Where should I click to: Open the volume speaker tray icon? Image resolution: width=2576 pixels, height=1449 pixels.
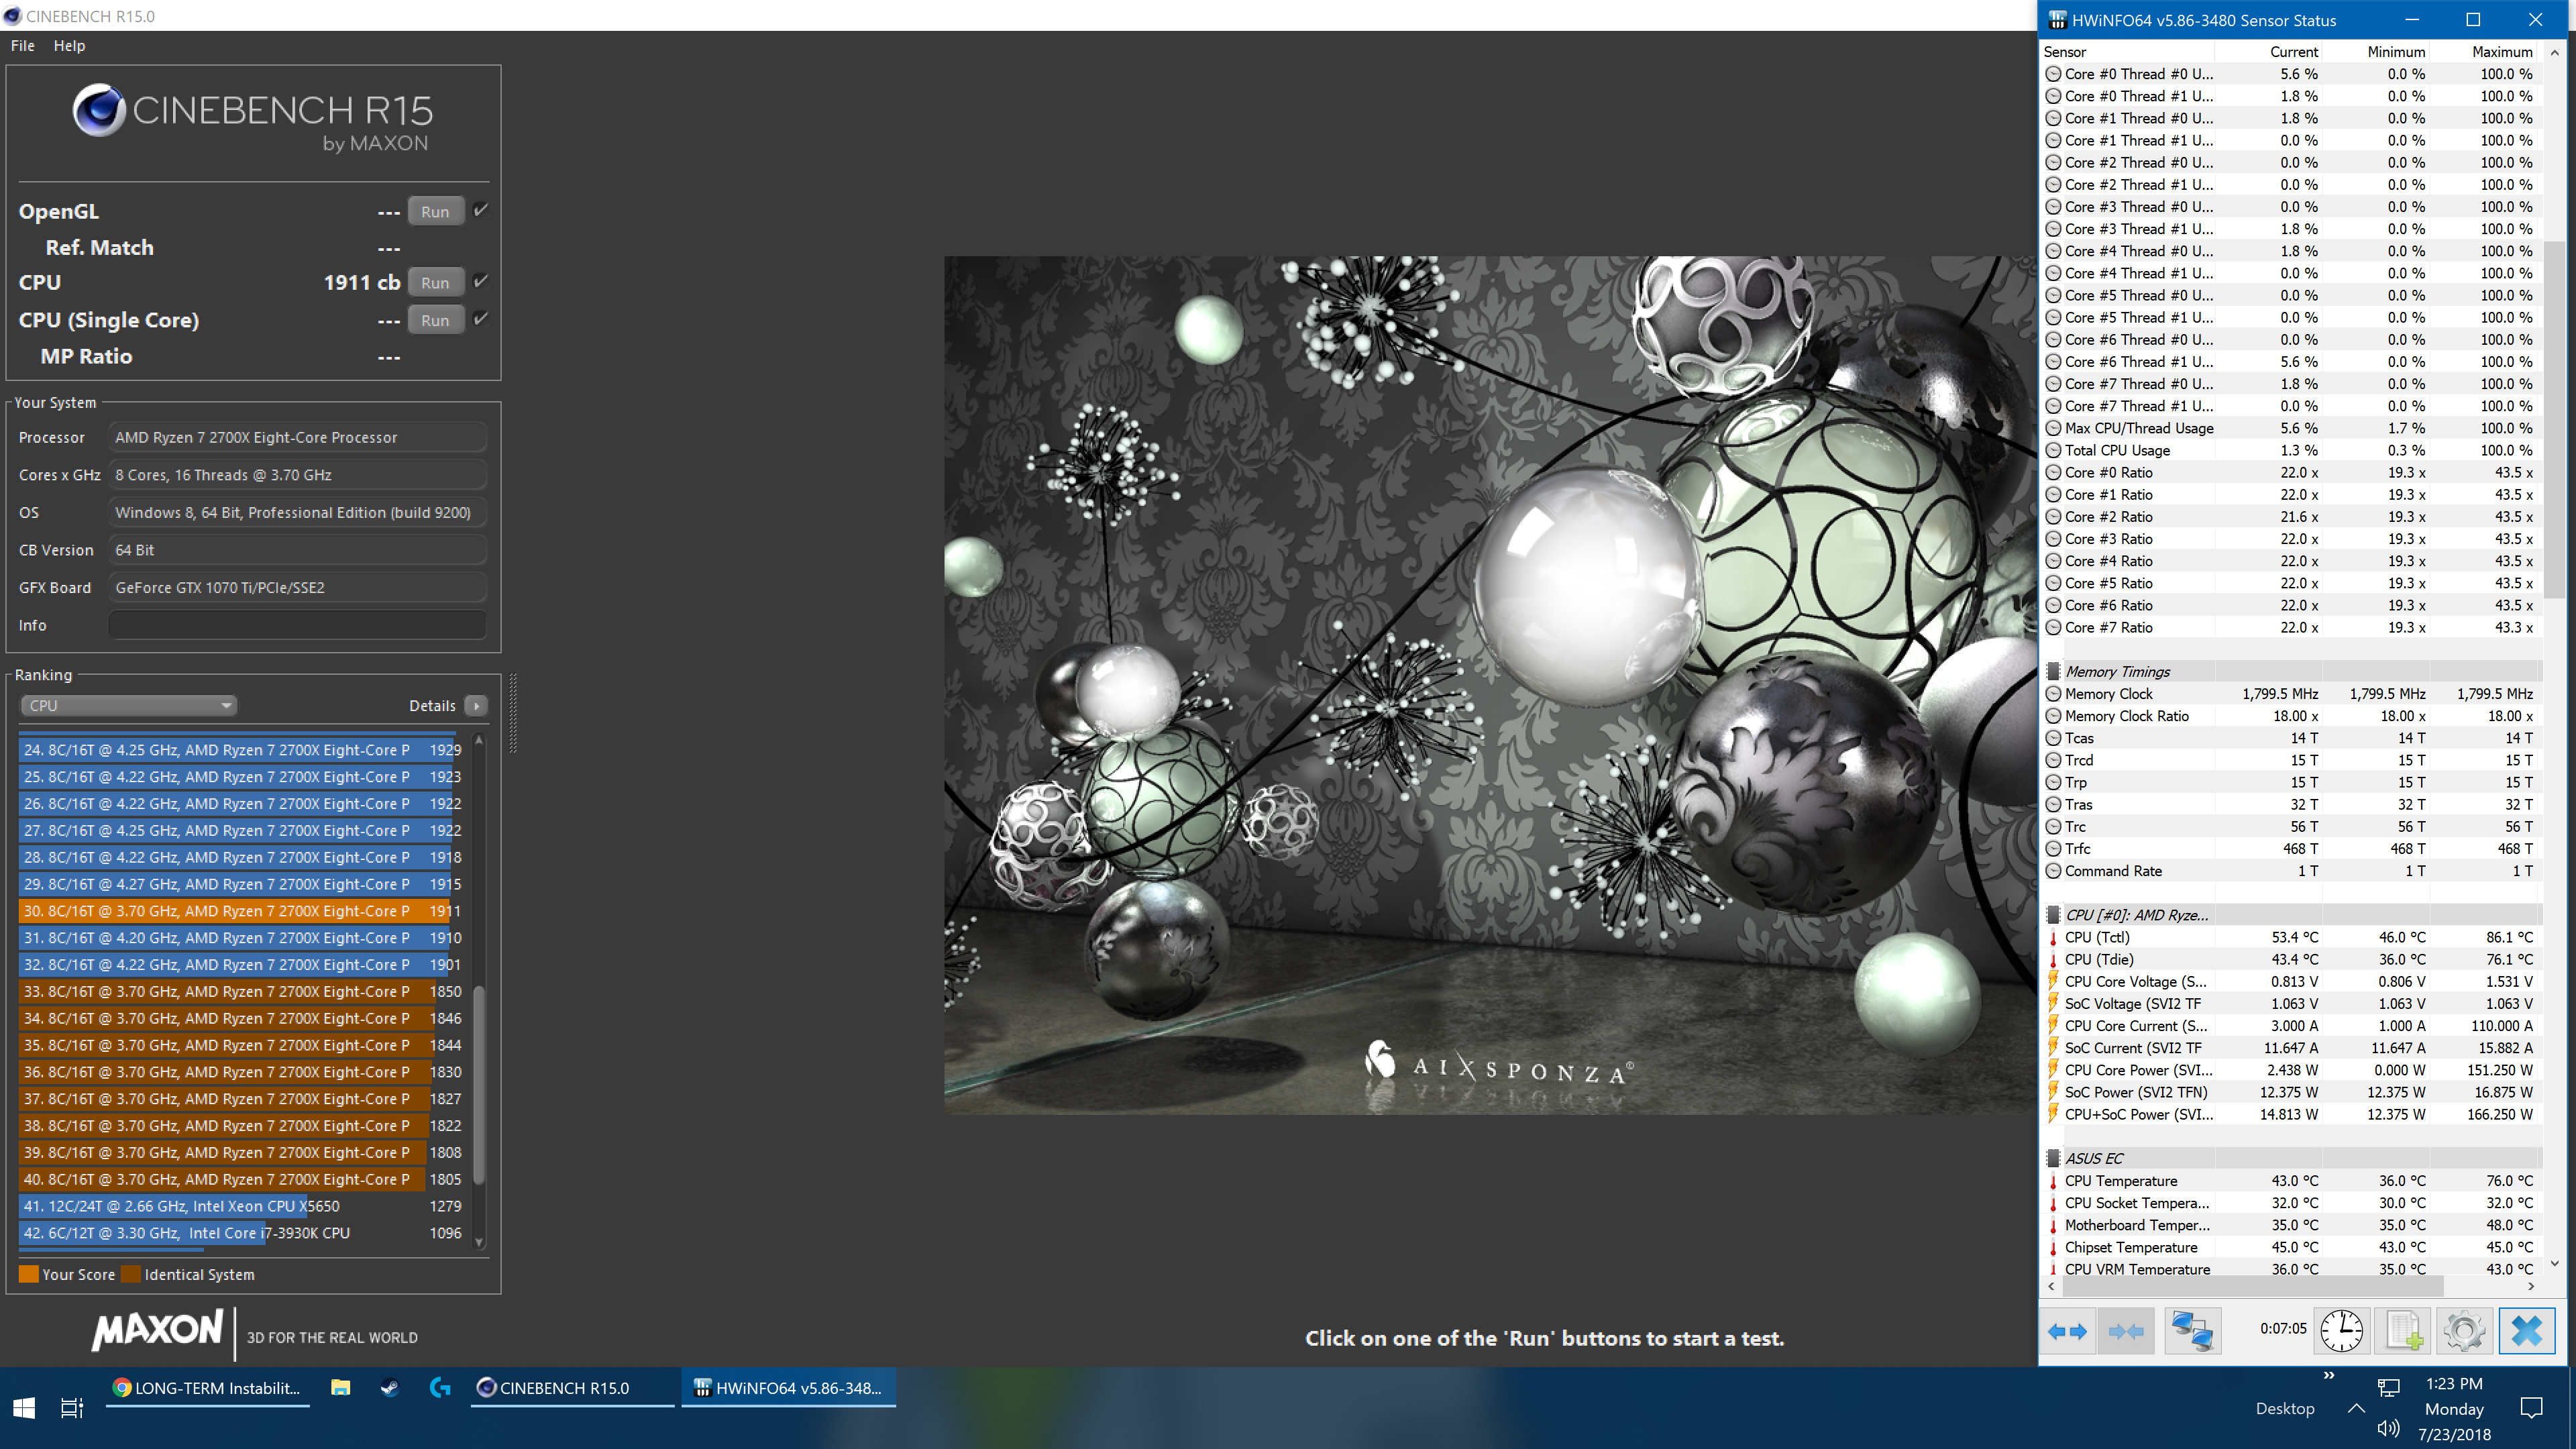[x=2387, y=1428]
